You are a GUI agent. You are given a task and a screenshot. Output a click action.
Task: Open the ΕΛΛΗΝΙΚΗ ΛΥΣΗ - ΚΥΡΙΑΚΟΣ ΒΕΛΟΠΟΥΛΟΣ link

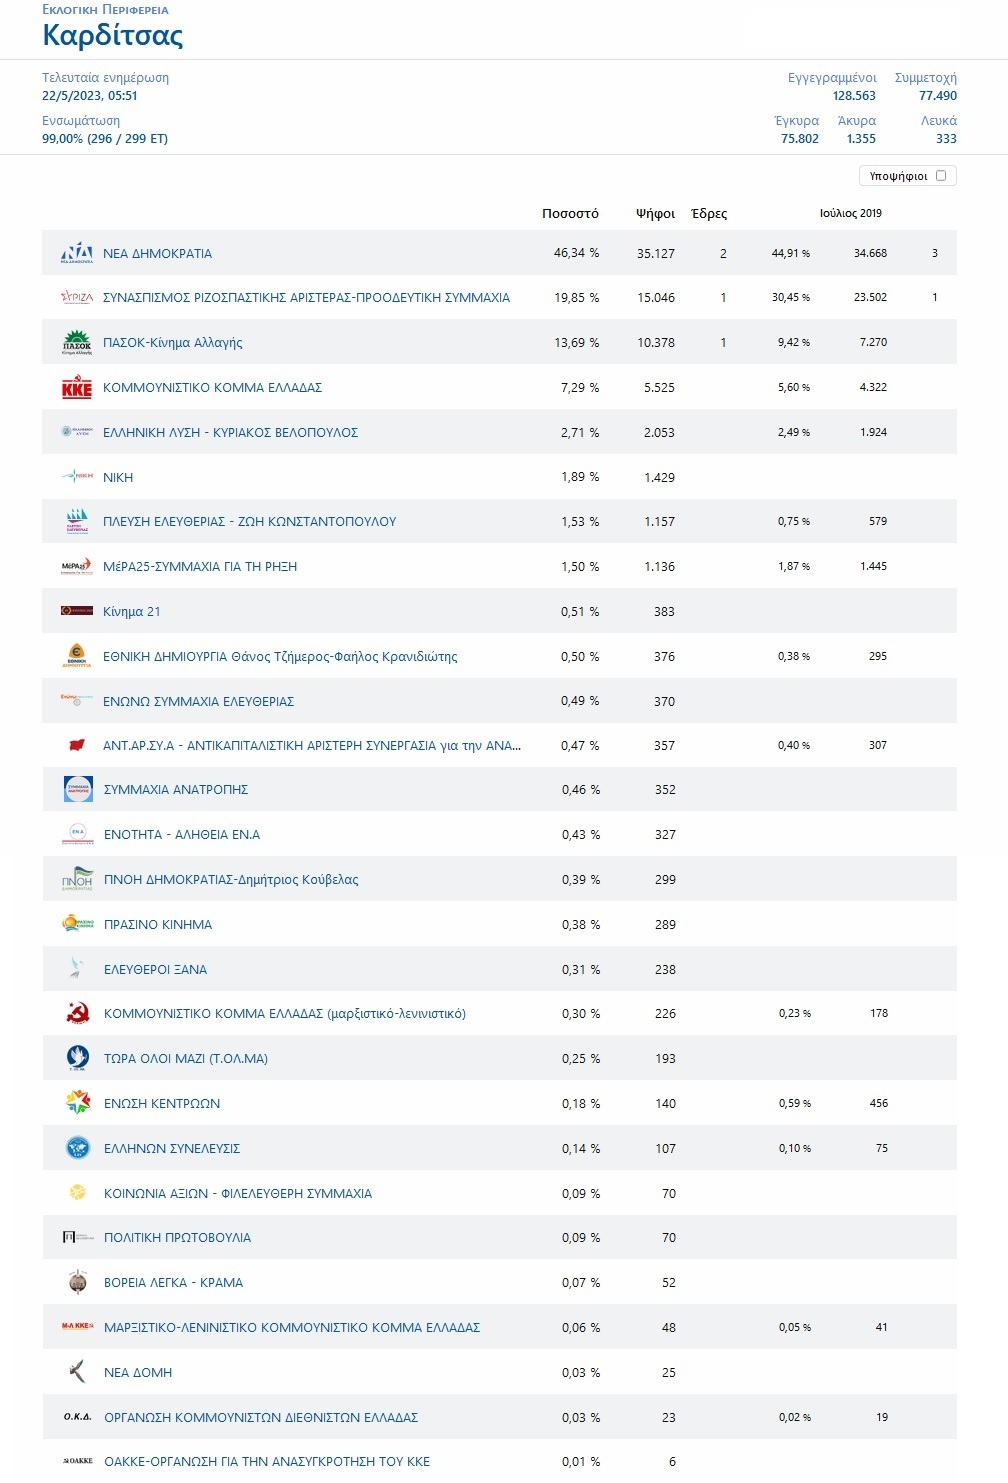pos(230,433)
